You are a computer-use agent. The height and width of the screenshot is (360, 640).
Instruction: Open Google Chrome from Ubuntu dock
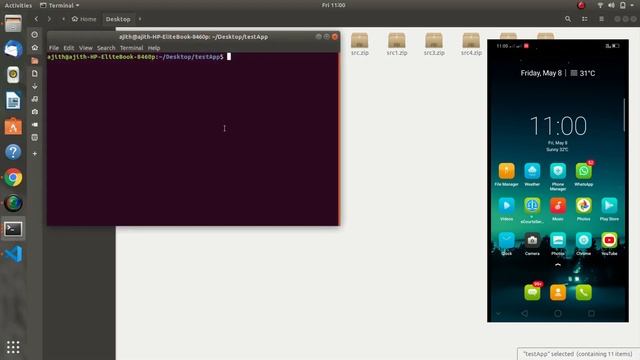(x=13, y=178)
